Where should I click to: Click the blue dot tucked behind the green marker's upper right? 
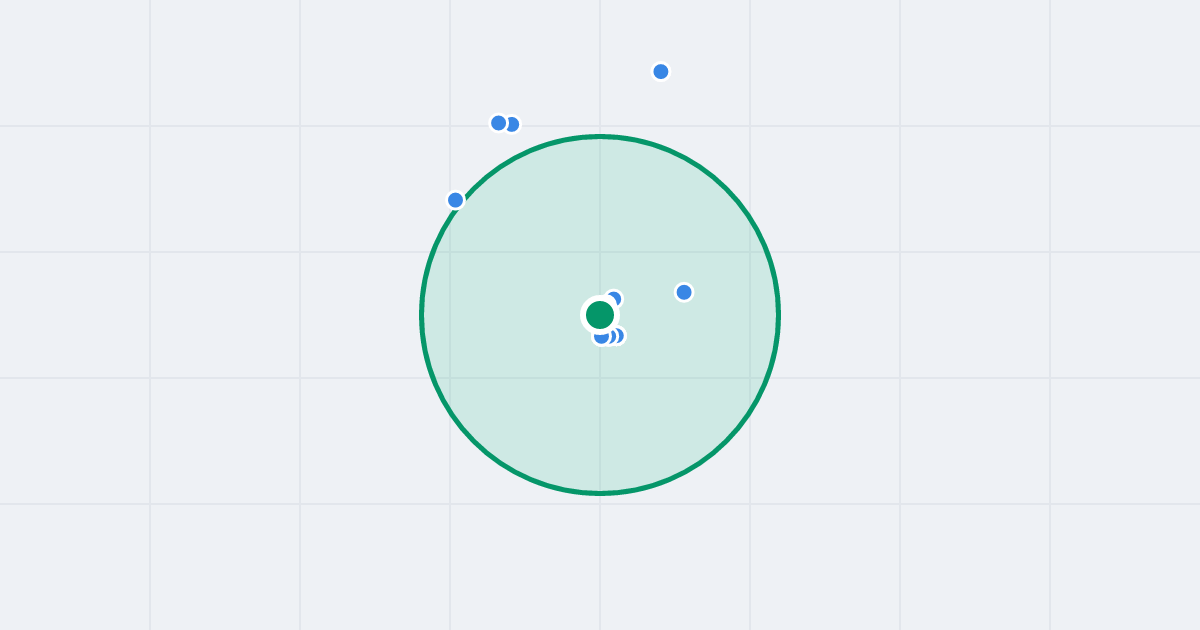pyautogui.click(x=614, y=299)
